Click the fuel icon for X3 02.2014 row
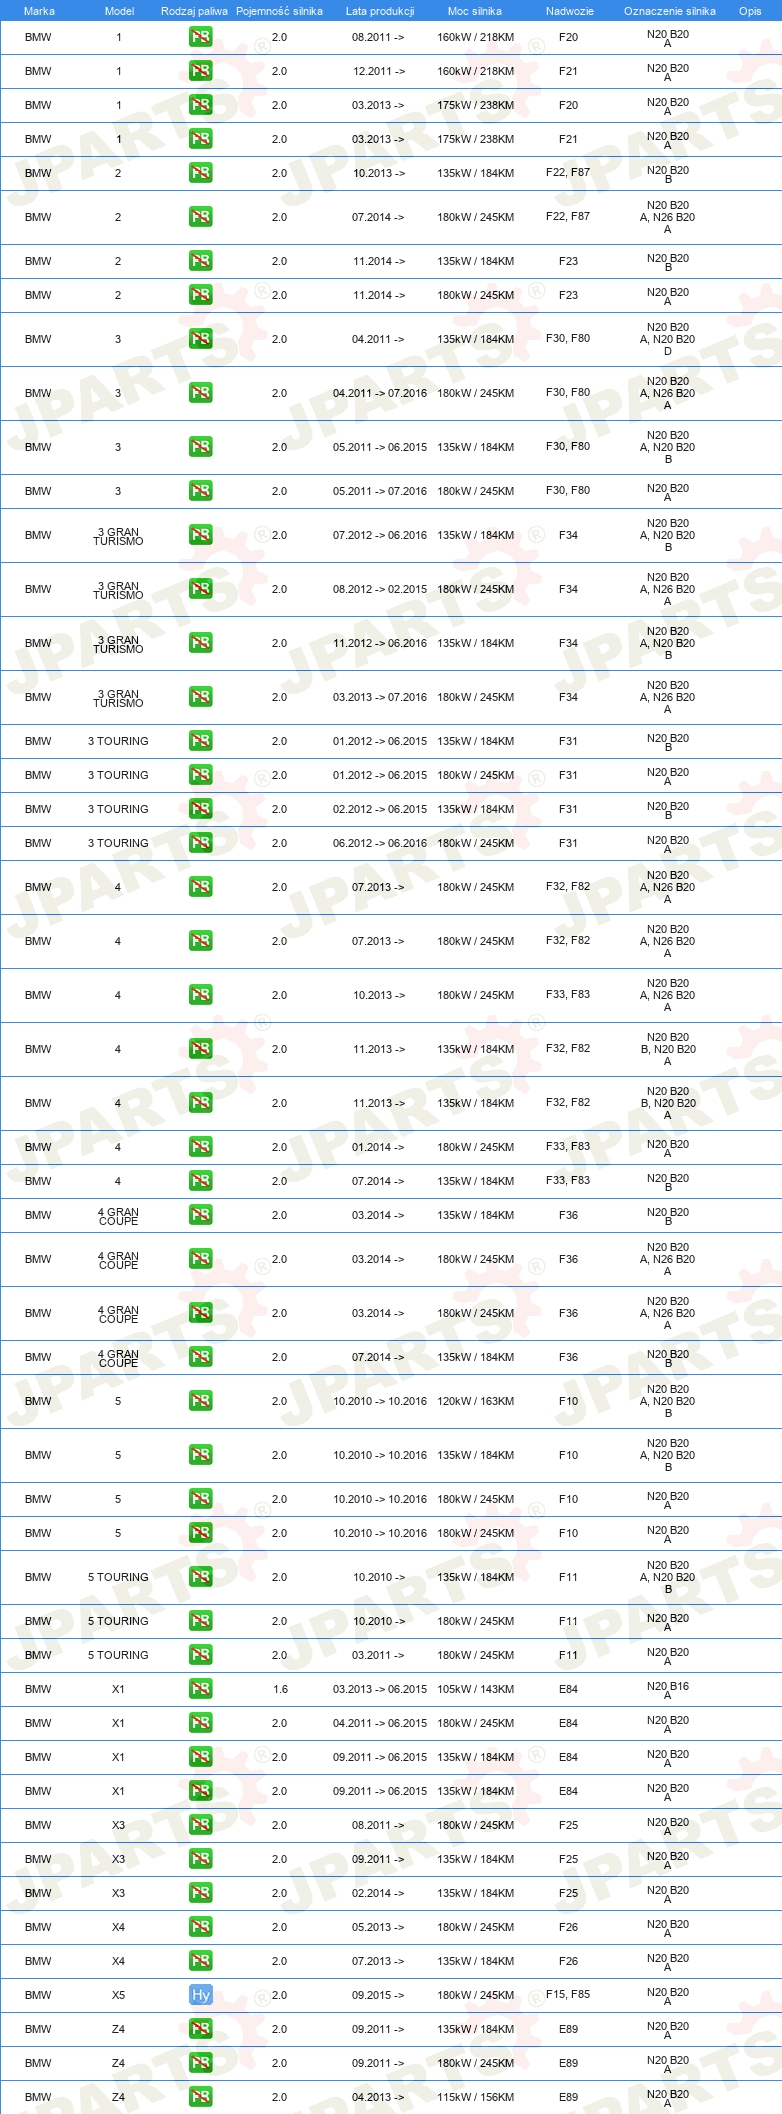This screenshot has height=2114, width=782. coord(200,1893)
